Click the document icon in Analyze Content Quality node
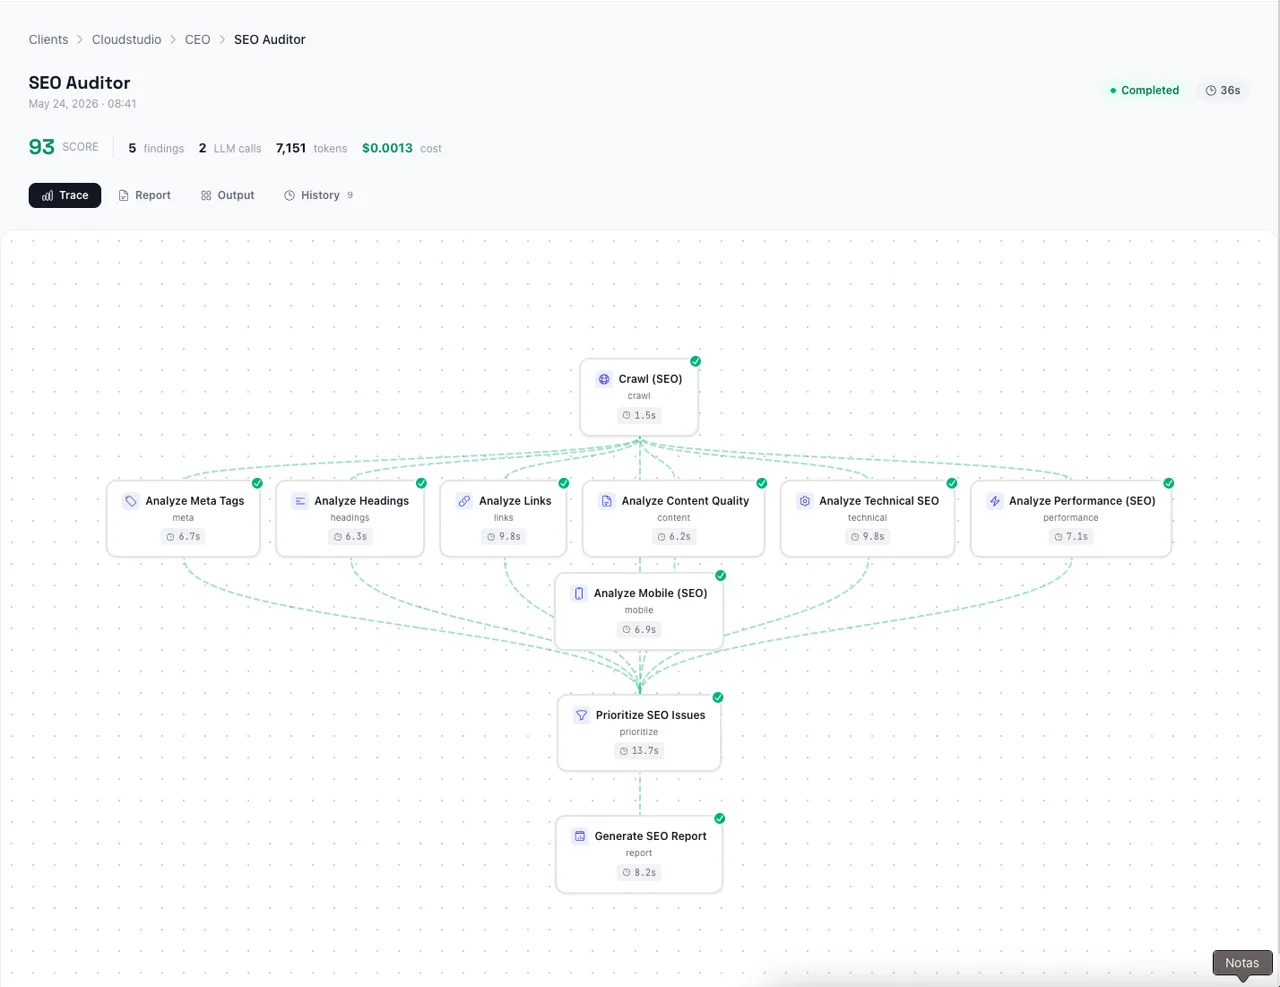Image resolution: width=1280 pixels, height=987 pixels. coord(606,501)
